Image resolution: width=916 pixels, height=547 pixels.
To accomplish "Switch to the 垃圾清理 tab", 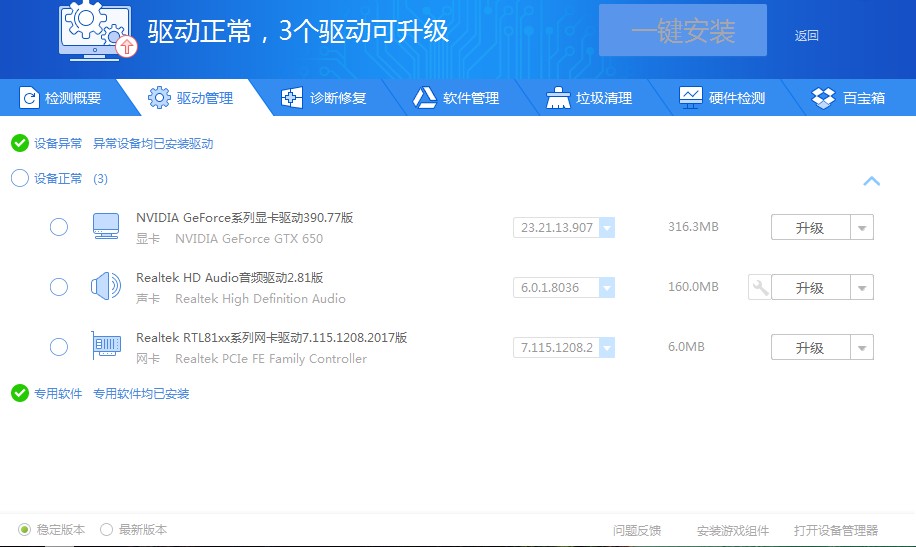I will point(590,98).
